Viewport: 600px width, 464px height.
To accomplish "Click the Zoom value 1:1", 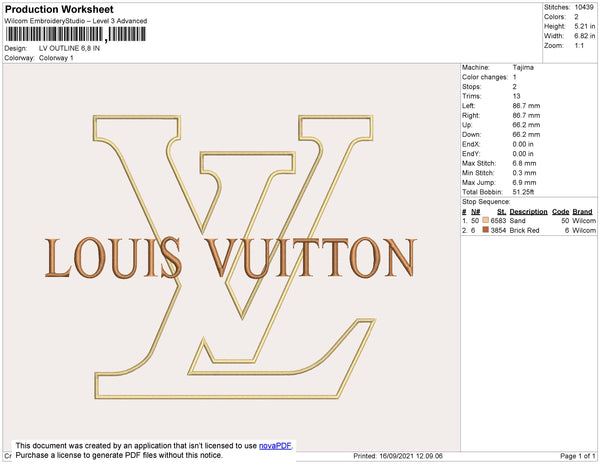I will [579, 46].
